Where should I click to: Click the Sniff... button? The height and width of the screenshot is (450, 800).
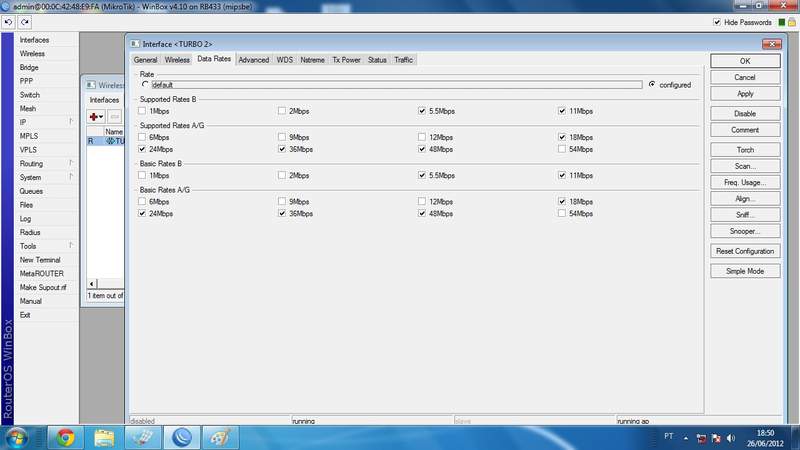pyautogui.click(x=745, y=215)
